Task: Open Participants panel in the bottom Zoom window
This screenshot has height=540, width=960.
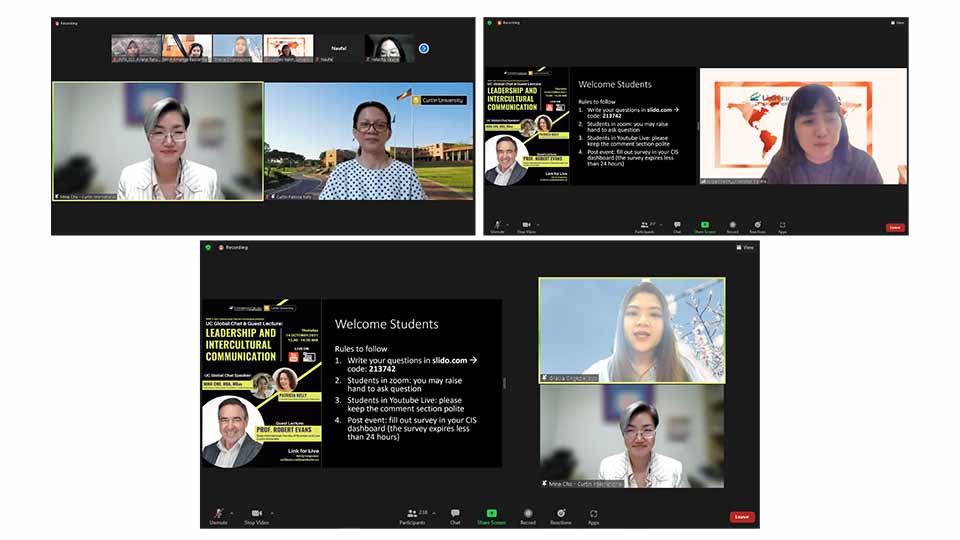Action: click(x=413, y=517)
